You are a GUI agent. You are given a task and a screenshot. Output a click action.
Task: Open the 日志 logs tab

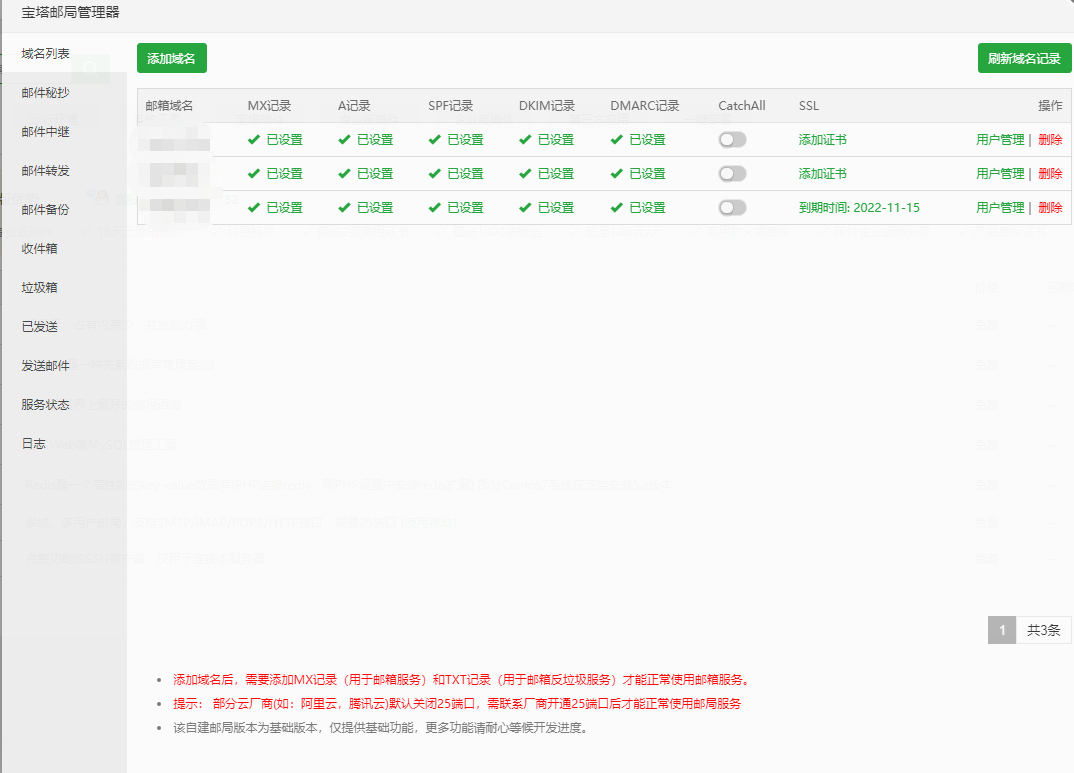point(34,443)
